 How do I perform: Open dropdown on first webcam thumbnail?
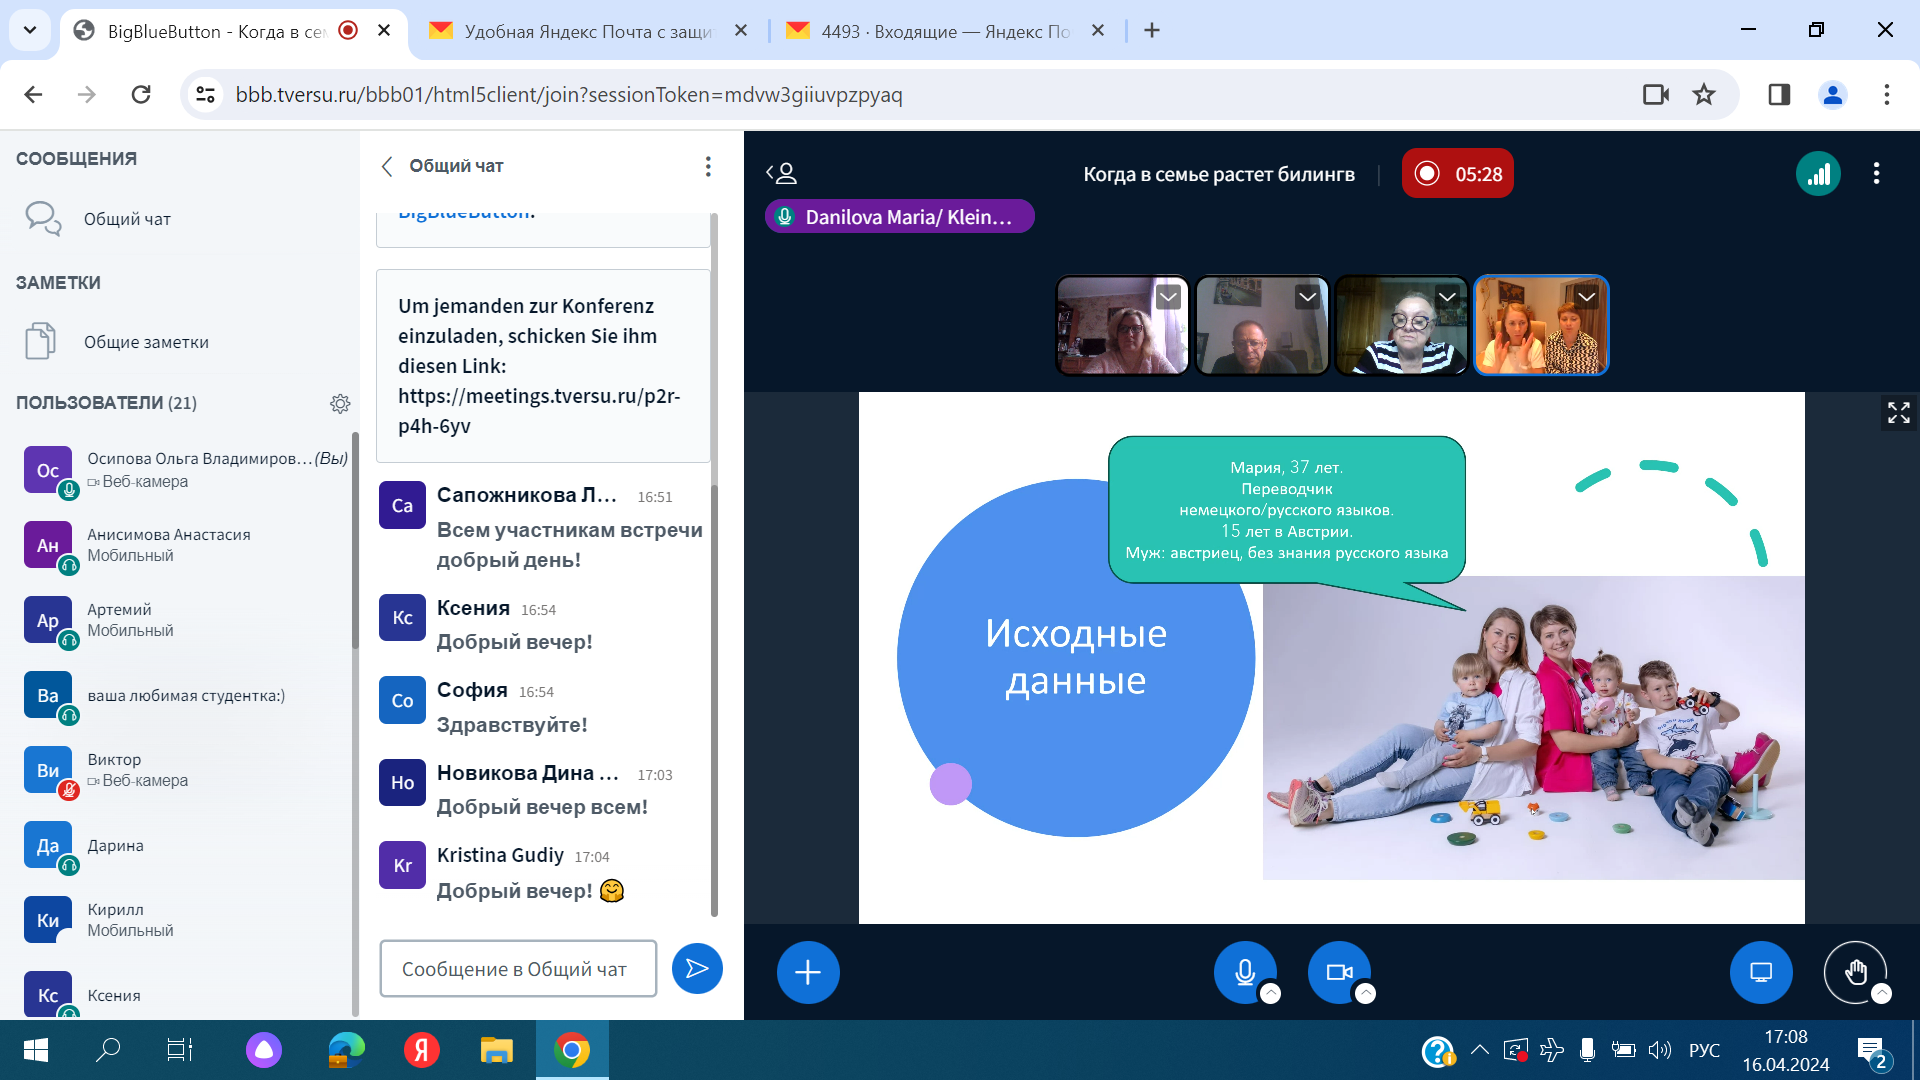1167,297
